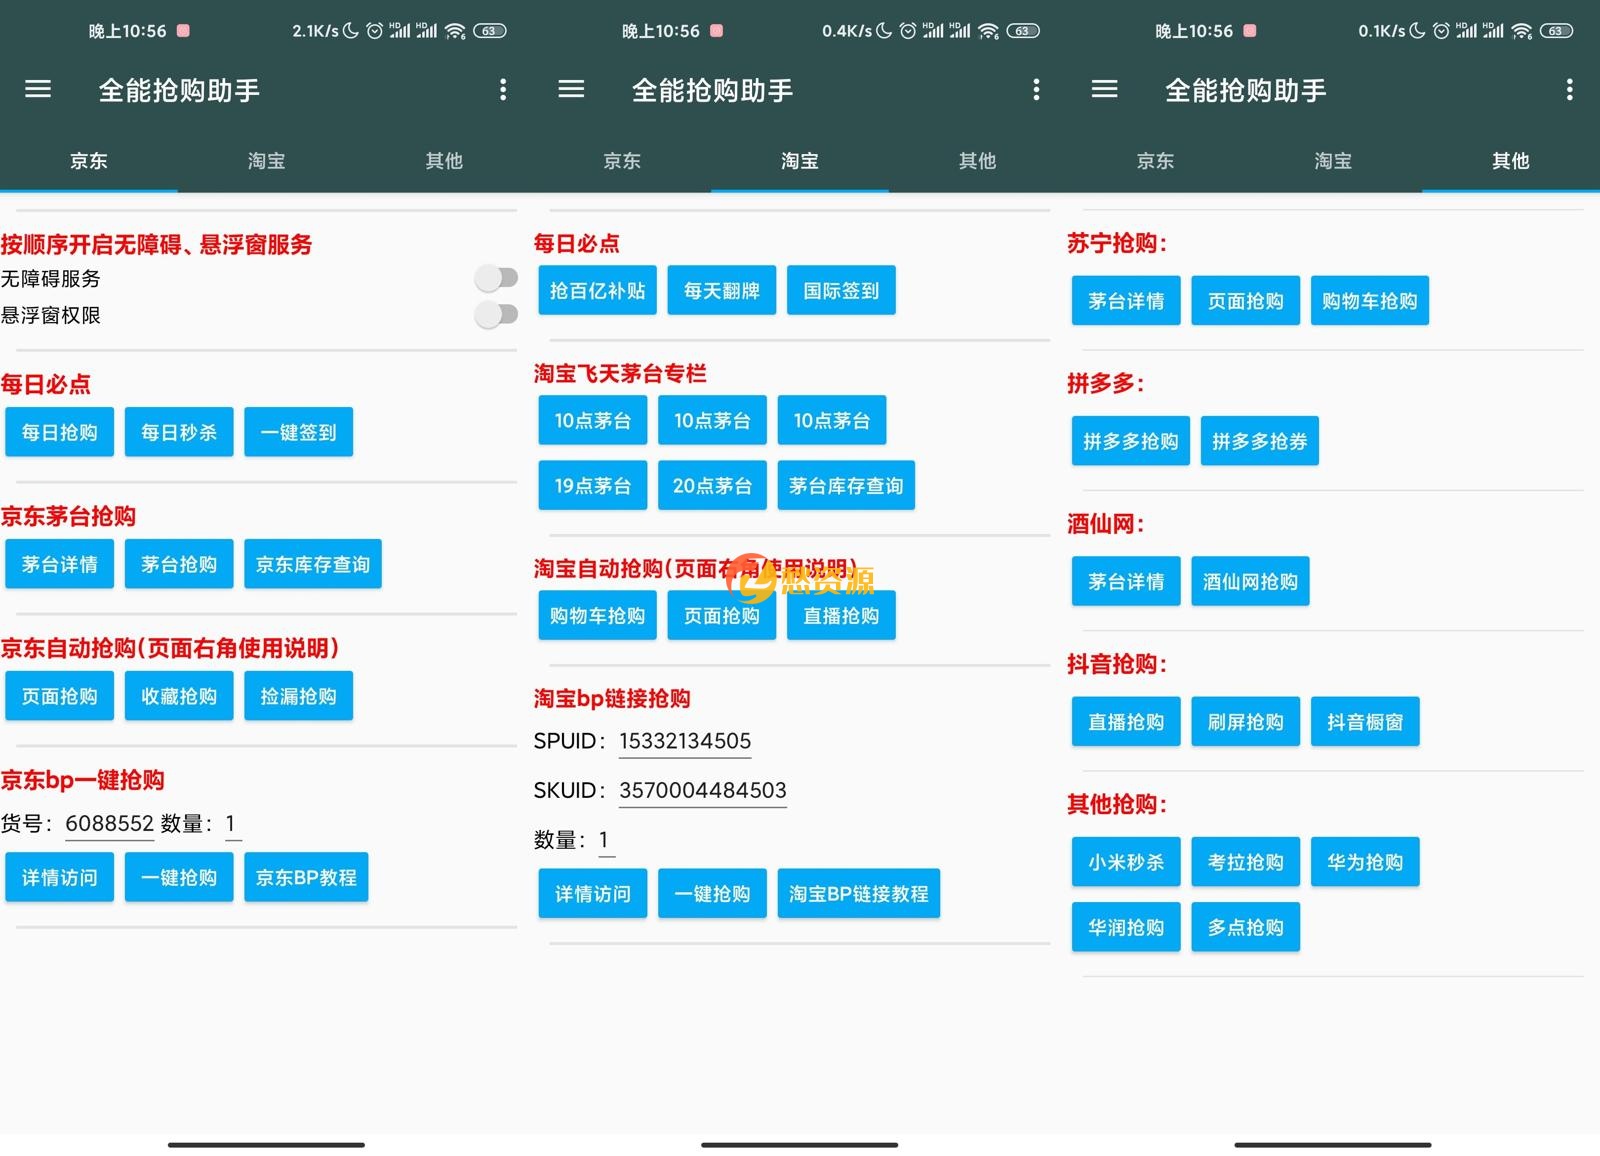Click the 一键签到 button
1600x1156 pixels.
point(298,431)
